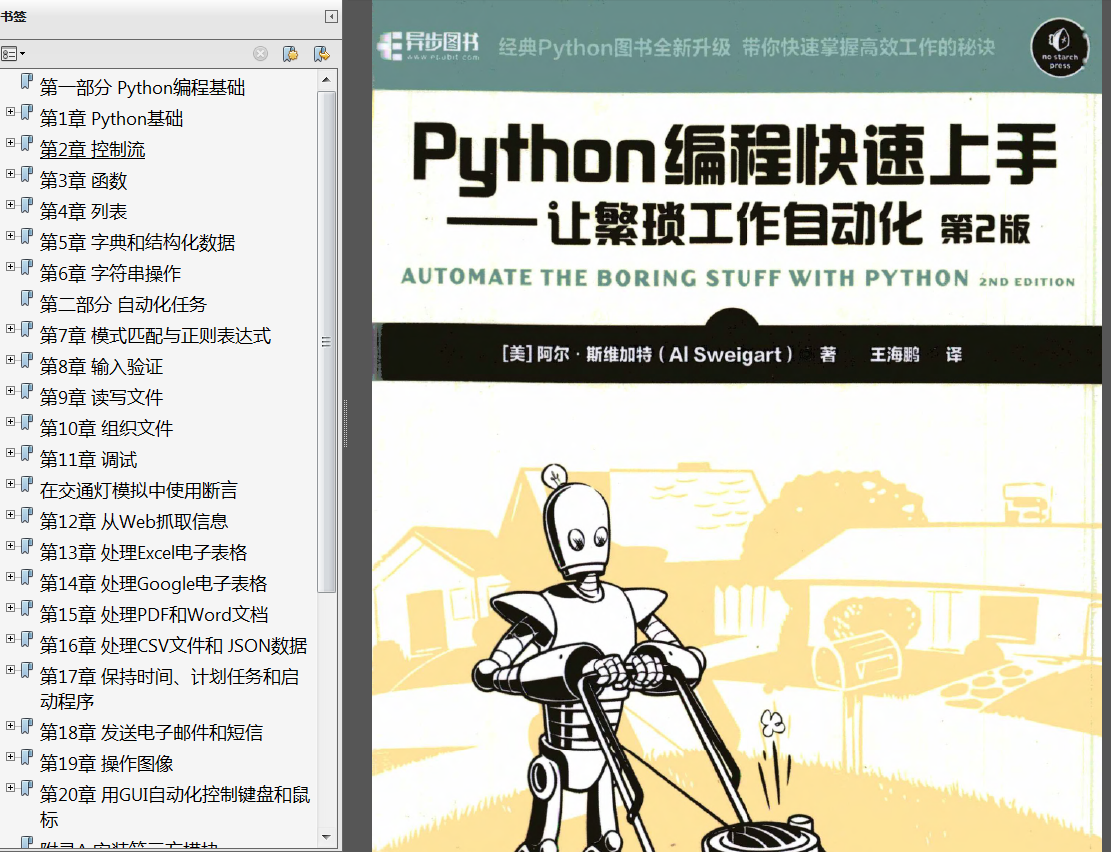The image size is (1111, 852).
Task: Expand the 第12章 从Web抓取信息 bookmark
Action: [x=10, y=515]
